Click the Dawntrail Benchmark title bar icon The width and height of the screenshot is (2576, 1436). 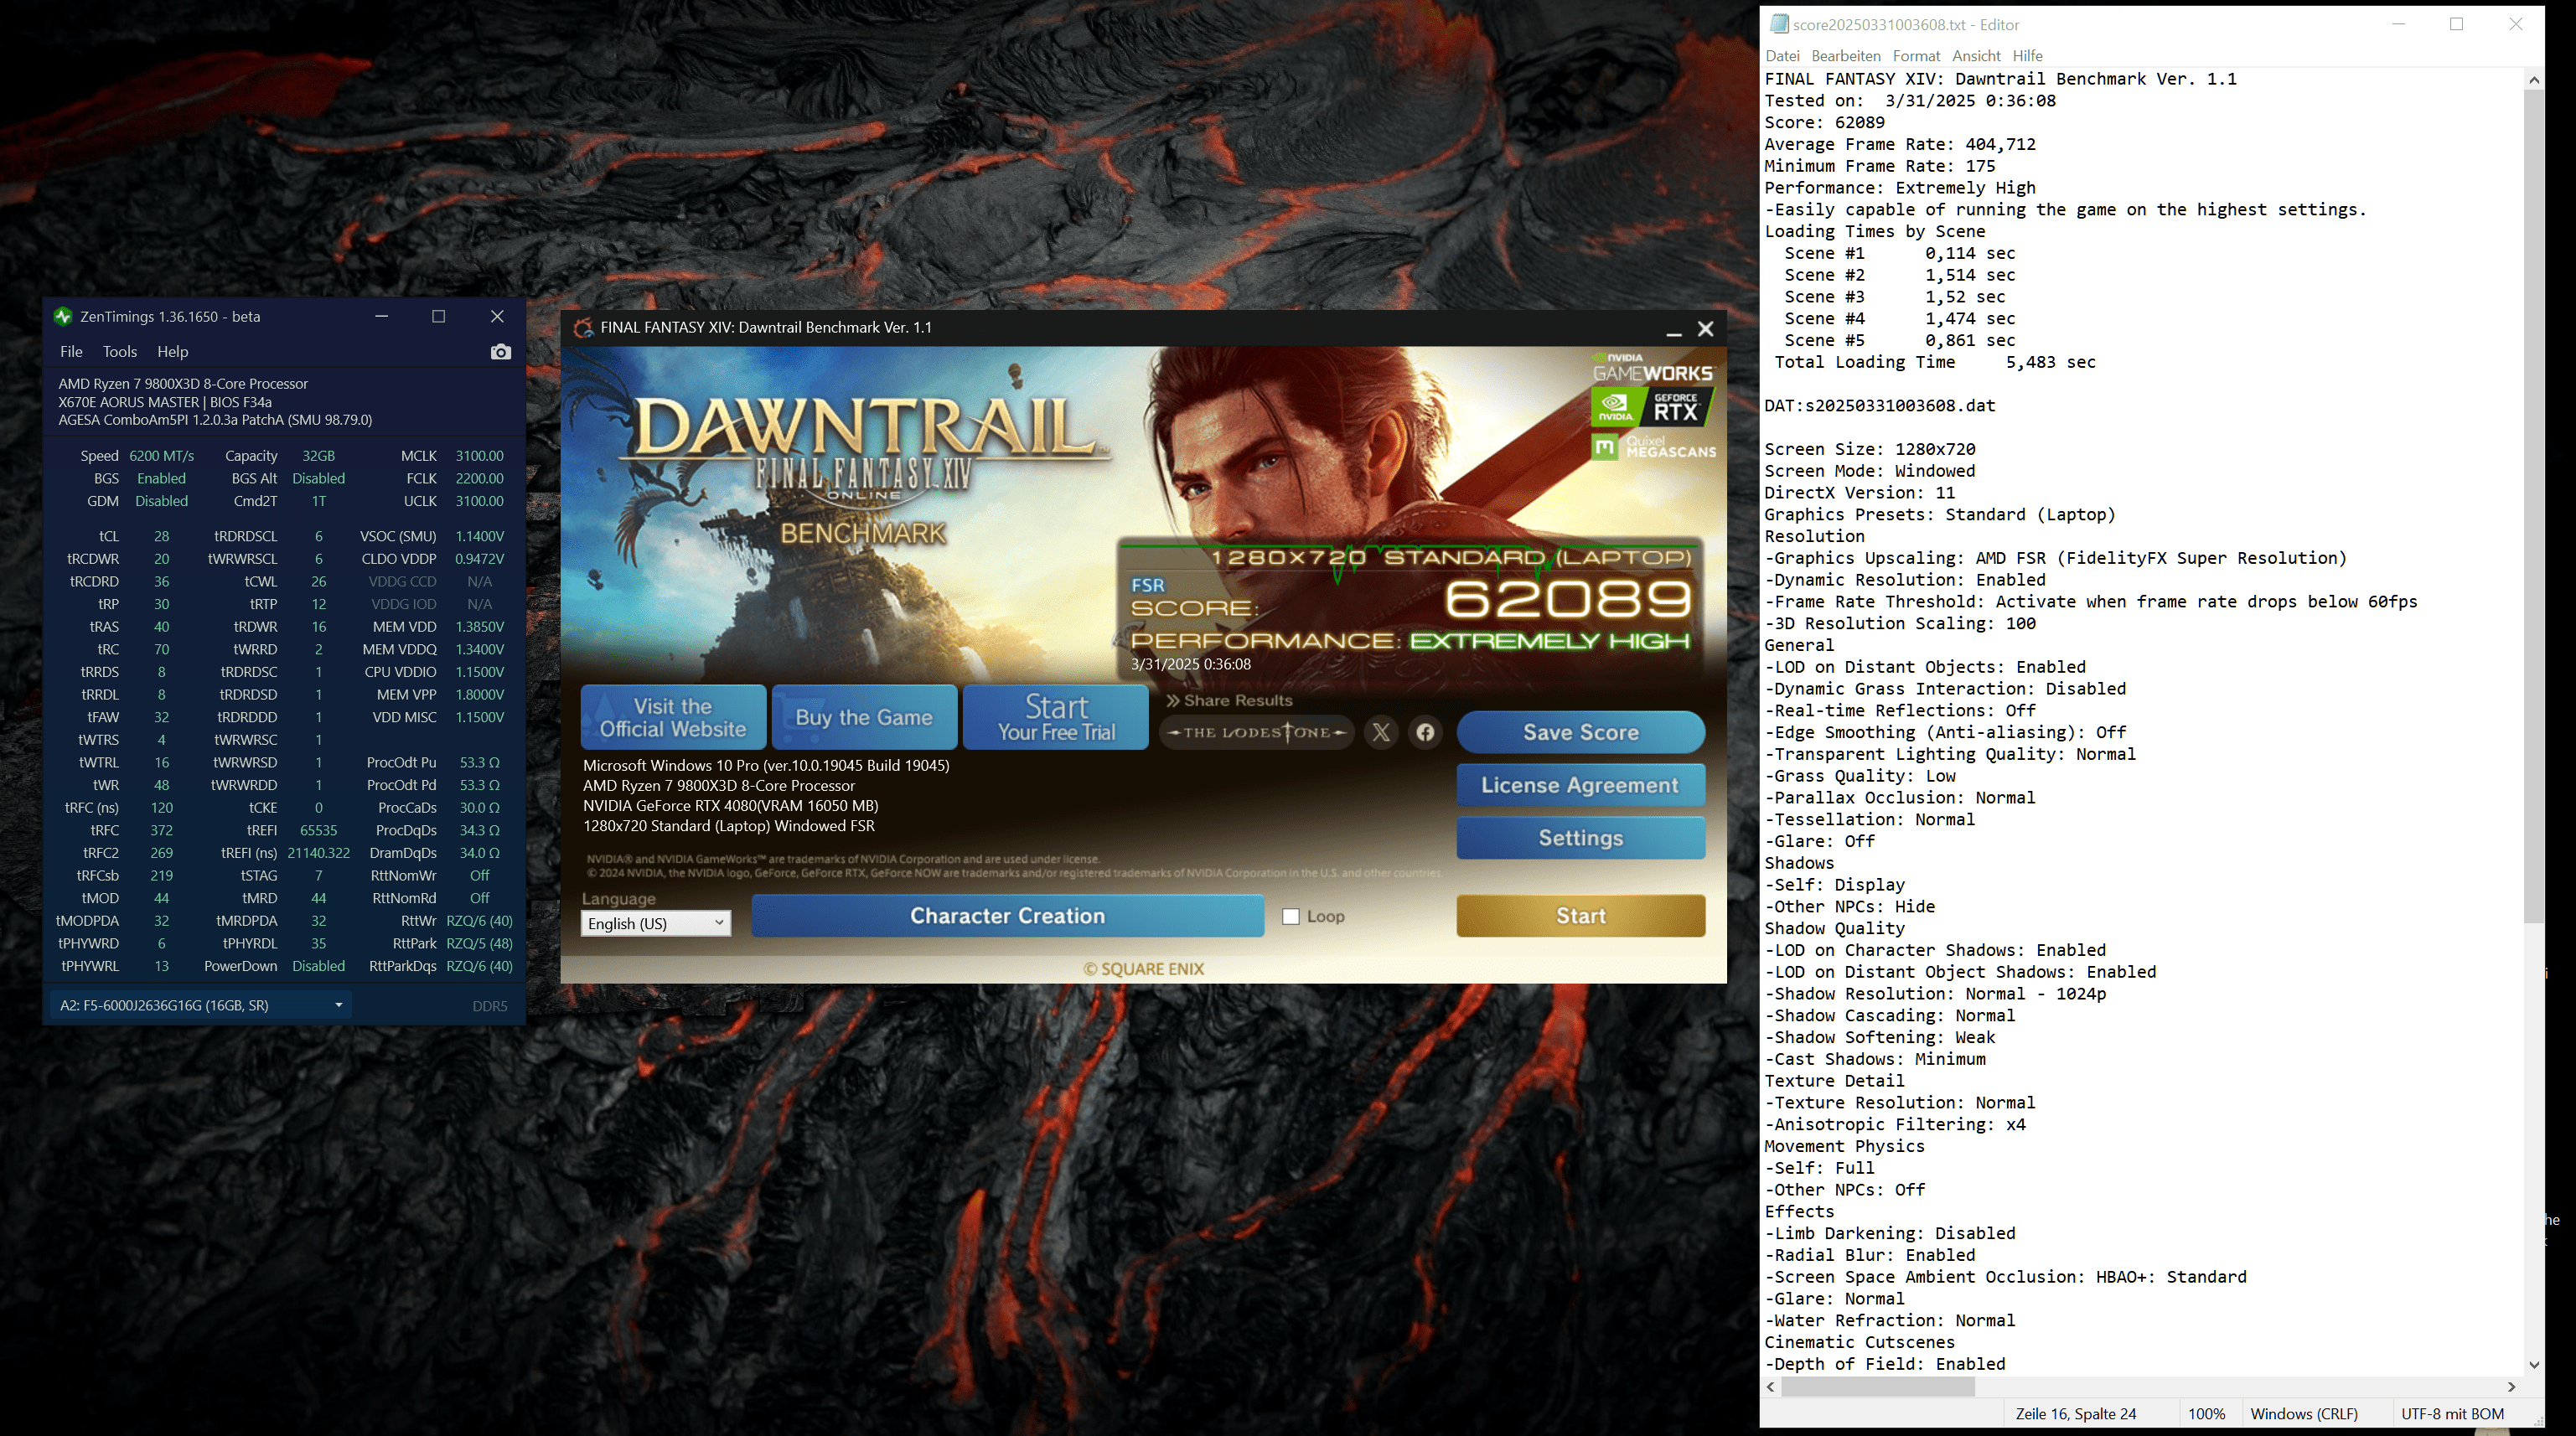point(582,327)
